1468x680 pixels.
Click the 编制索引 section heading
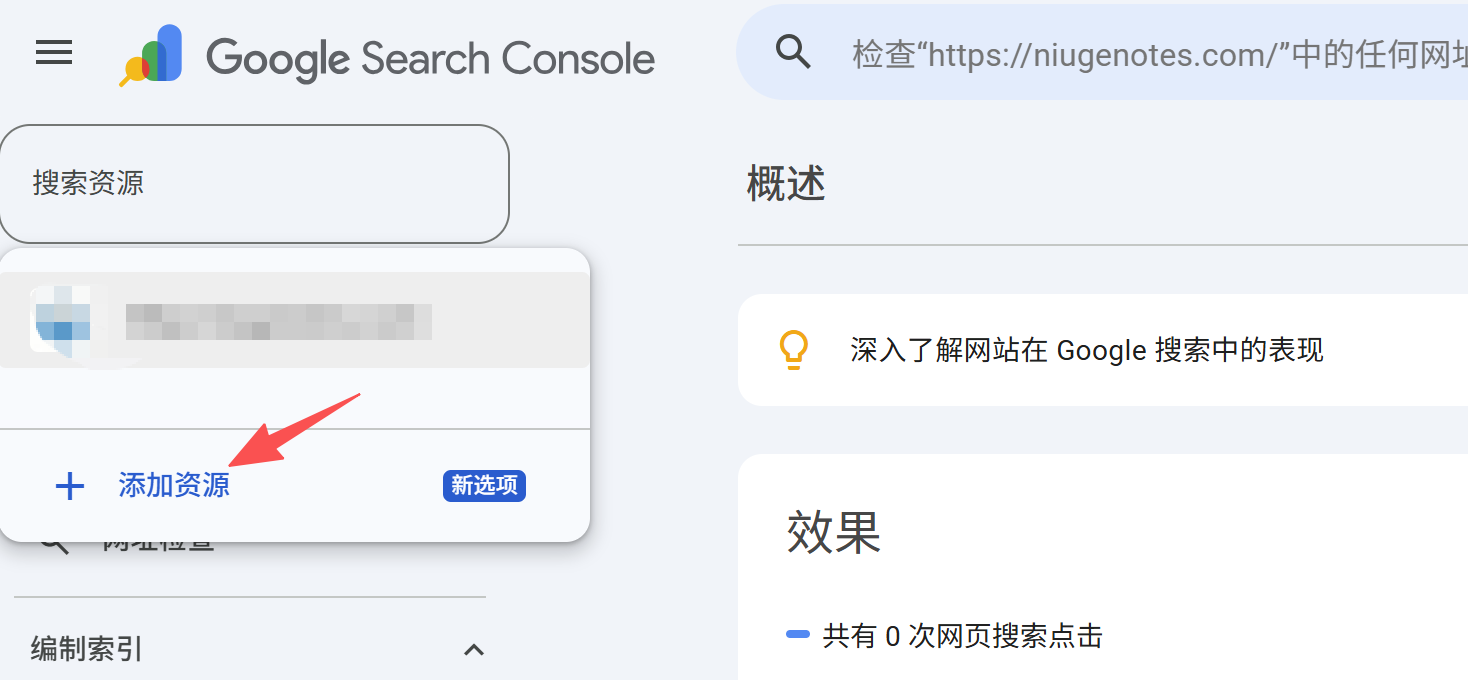coord(87,649)
